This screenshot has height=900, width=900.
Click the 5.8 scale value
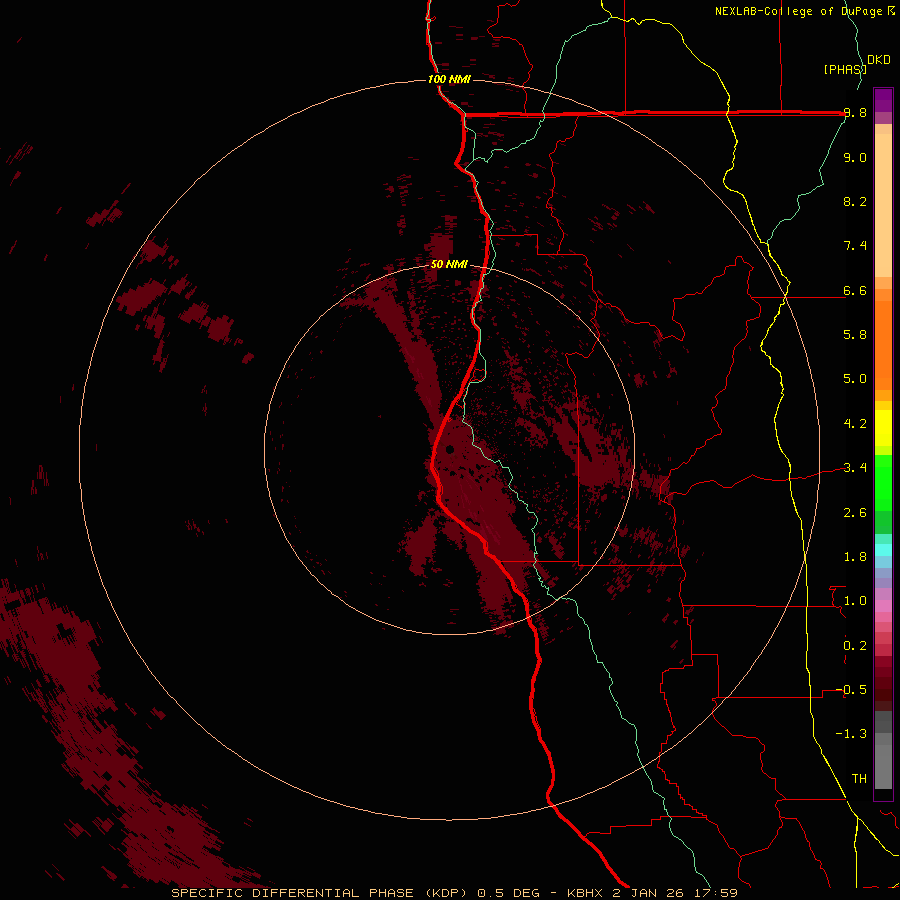click(x=855, y=335)
